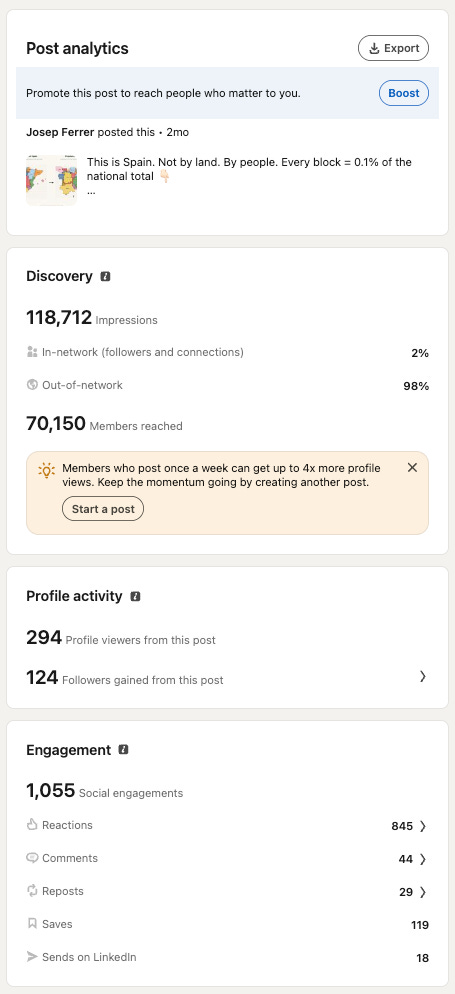Export the post analytics
455x994 pixels.
point(394,48)
